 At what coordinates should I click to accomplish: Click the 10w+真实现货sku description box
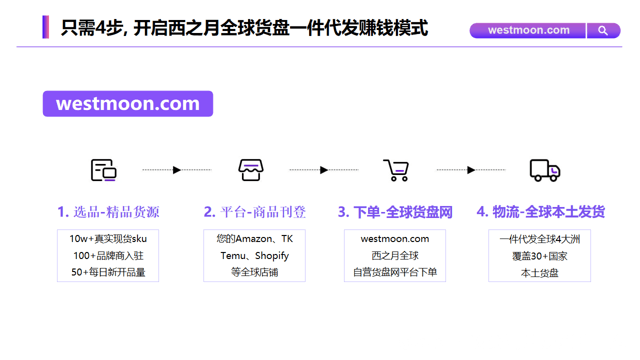(108, 256)
